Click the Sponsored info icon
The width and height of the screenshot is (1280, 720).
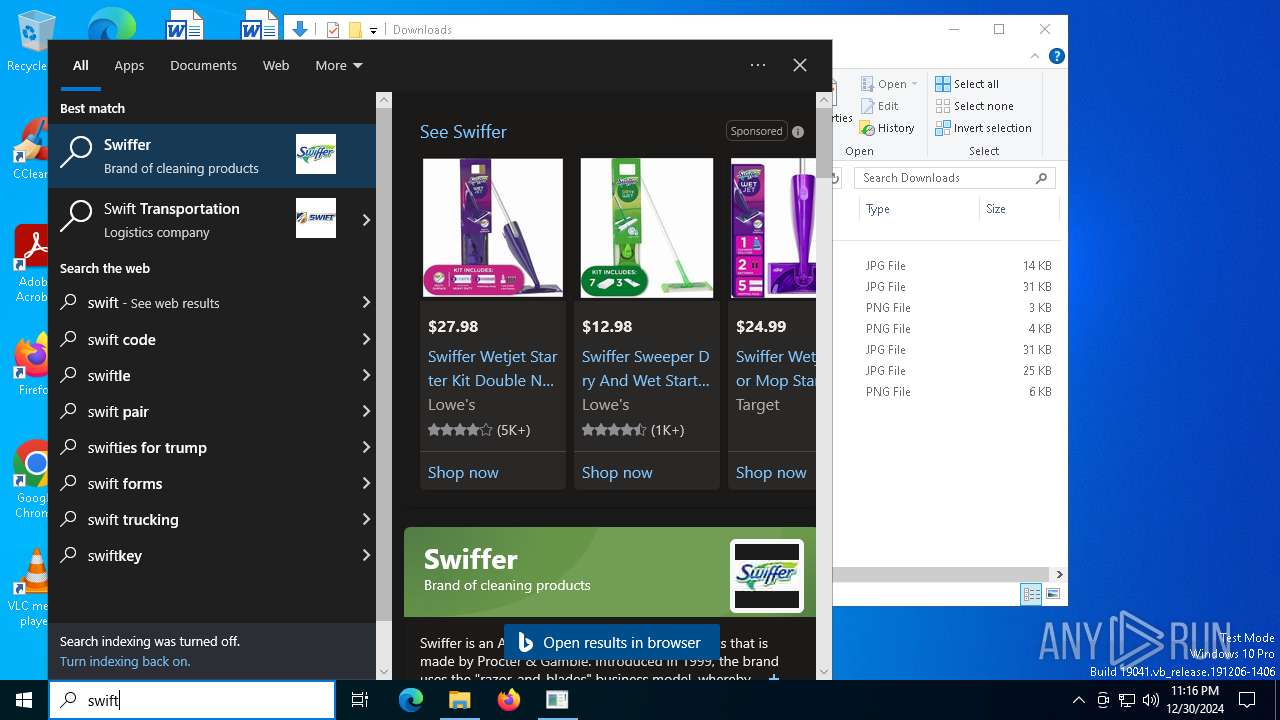(798, 132)
